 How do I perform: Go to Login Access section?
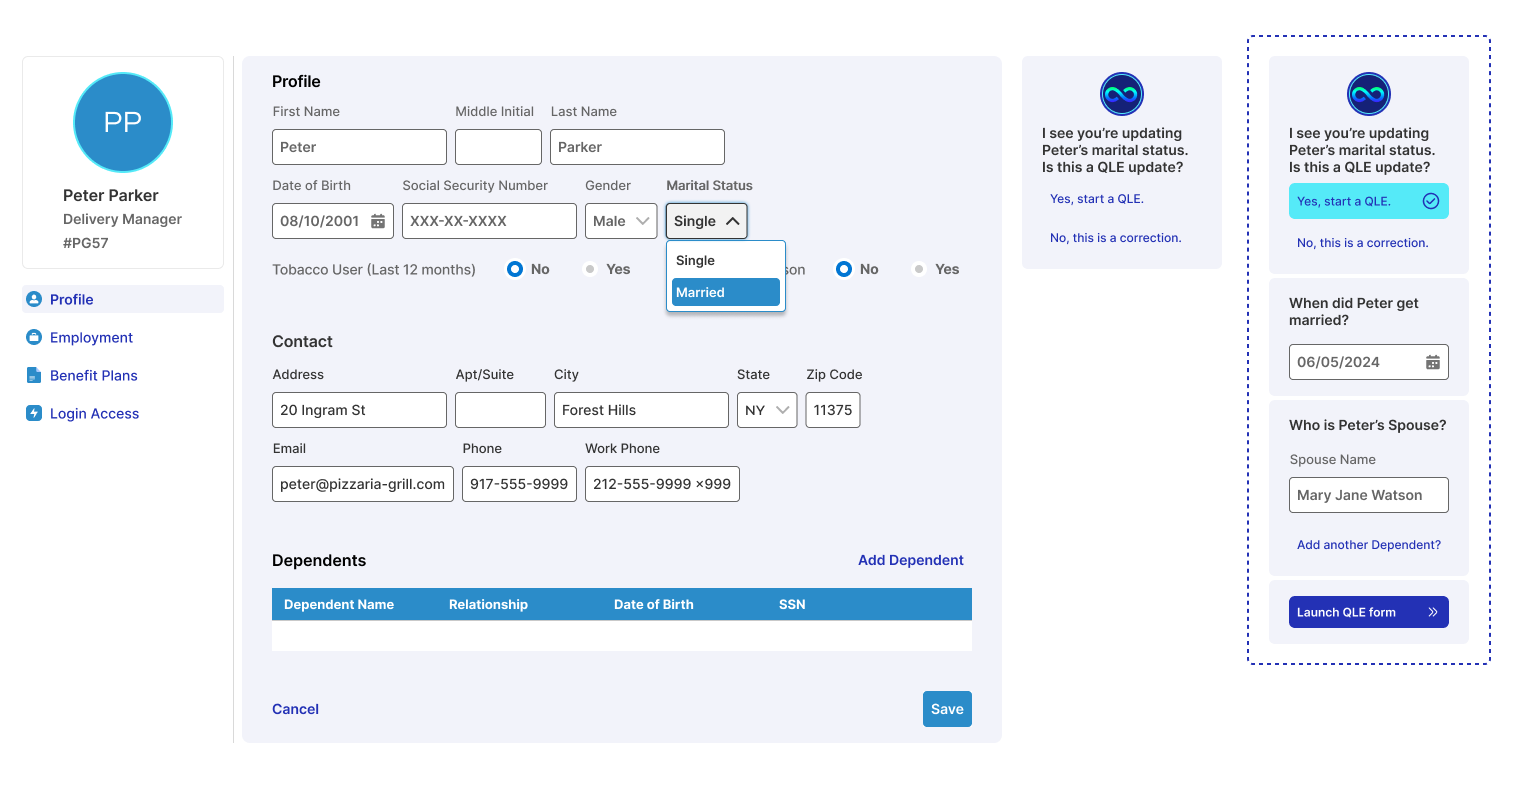tap(94, 413)
